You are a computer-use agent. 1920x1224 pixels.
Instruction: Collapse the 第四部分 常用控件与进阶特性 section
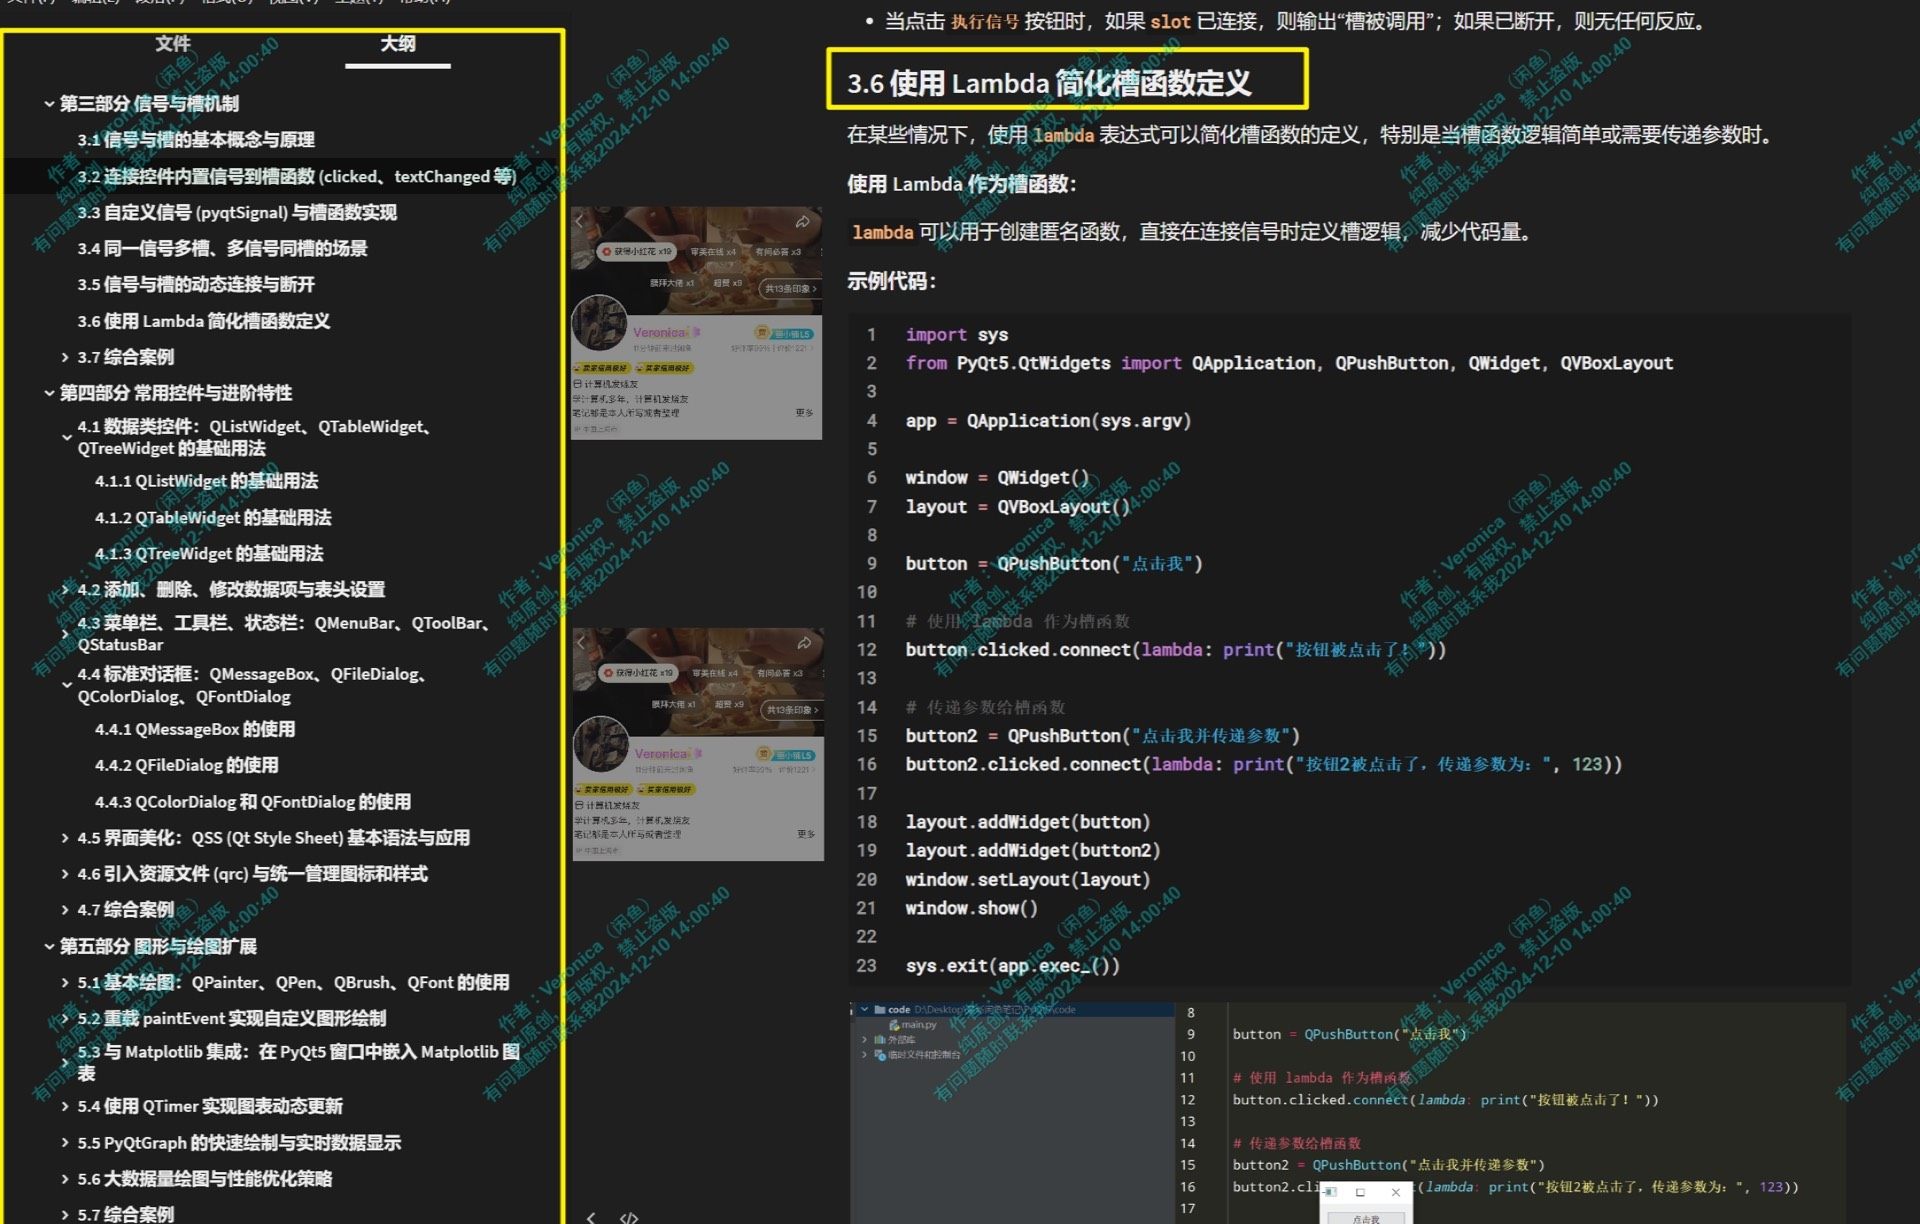(49, 393)
